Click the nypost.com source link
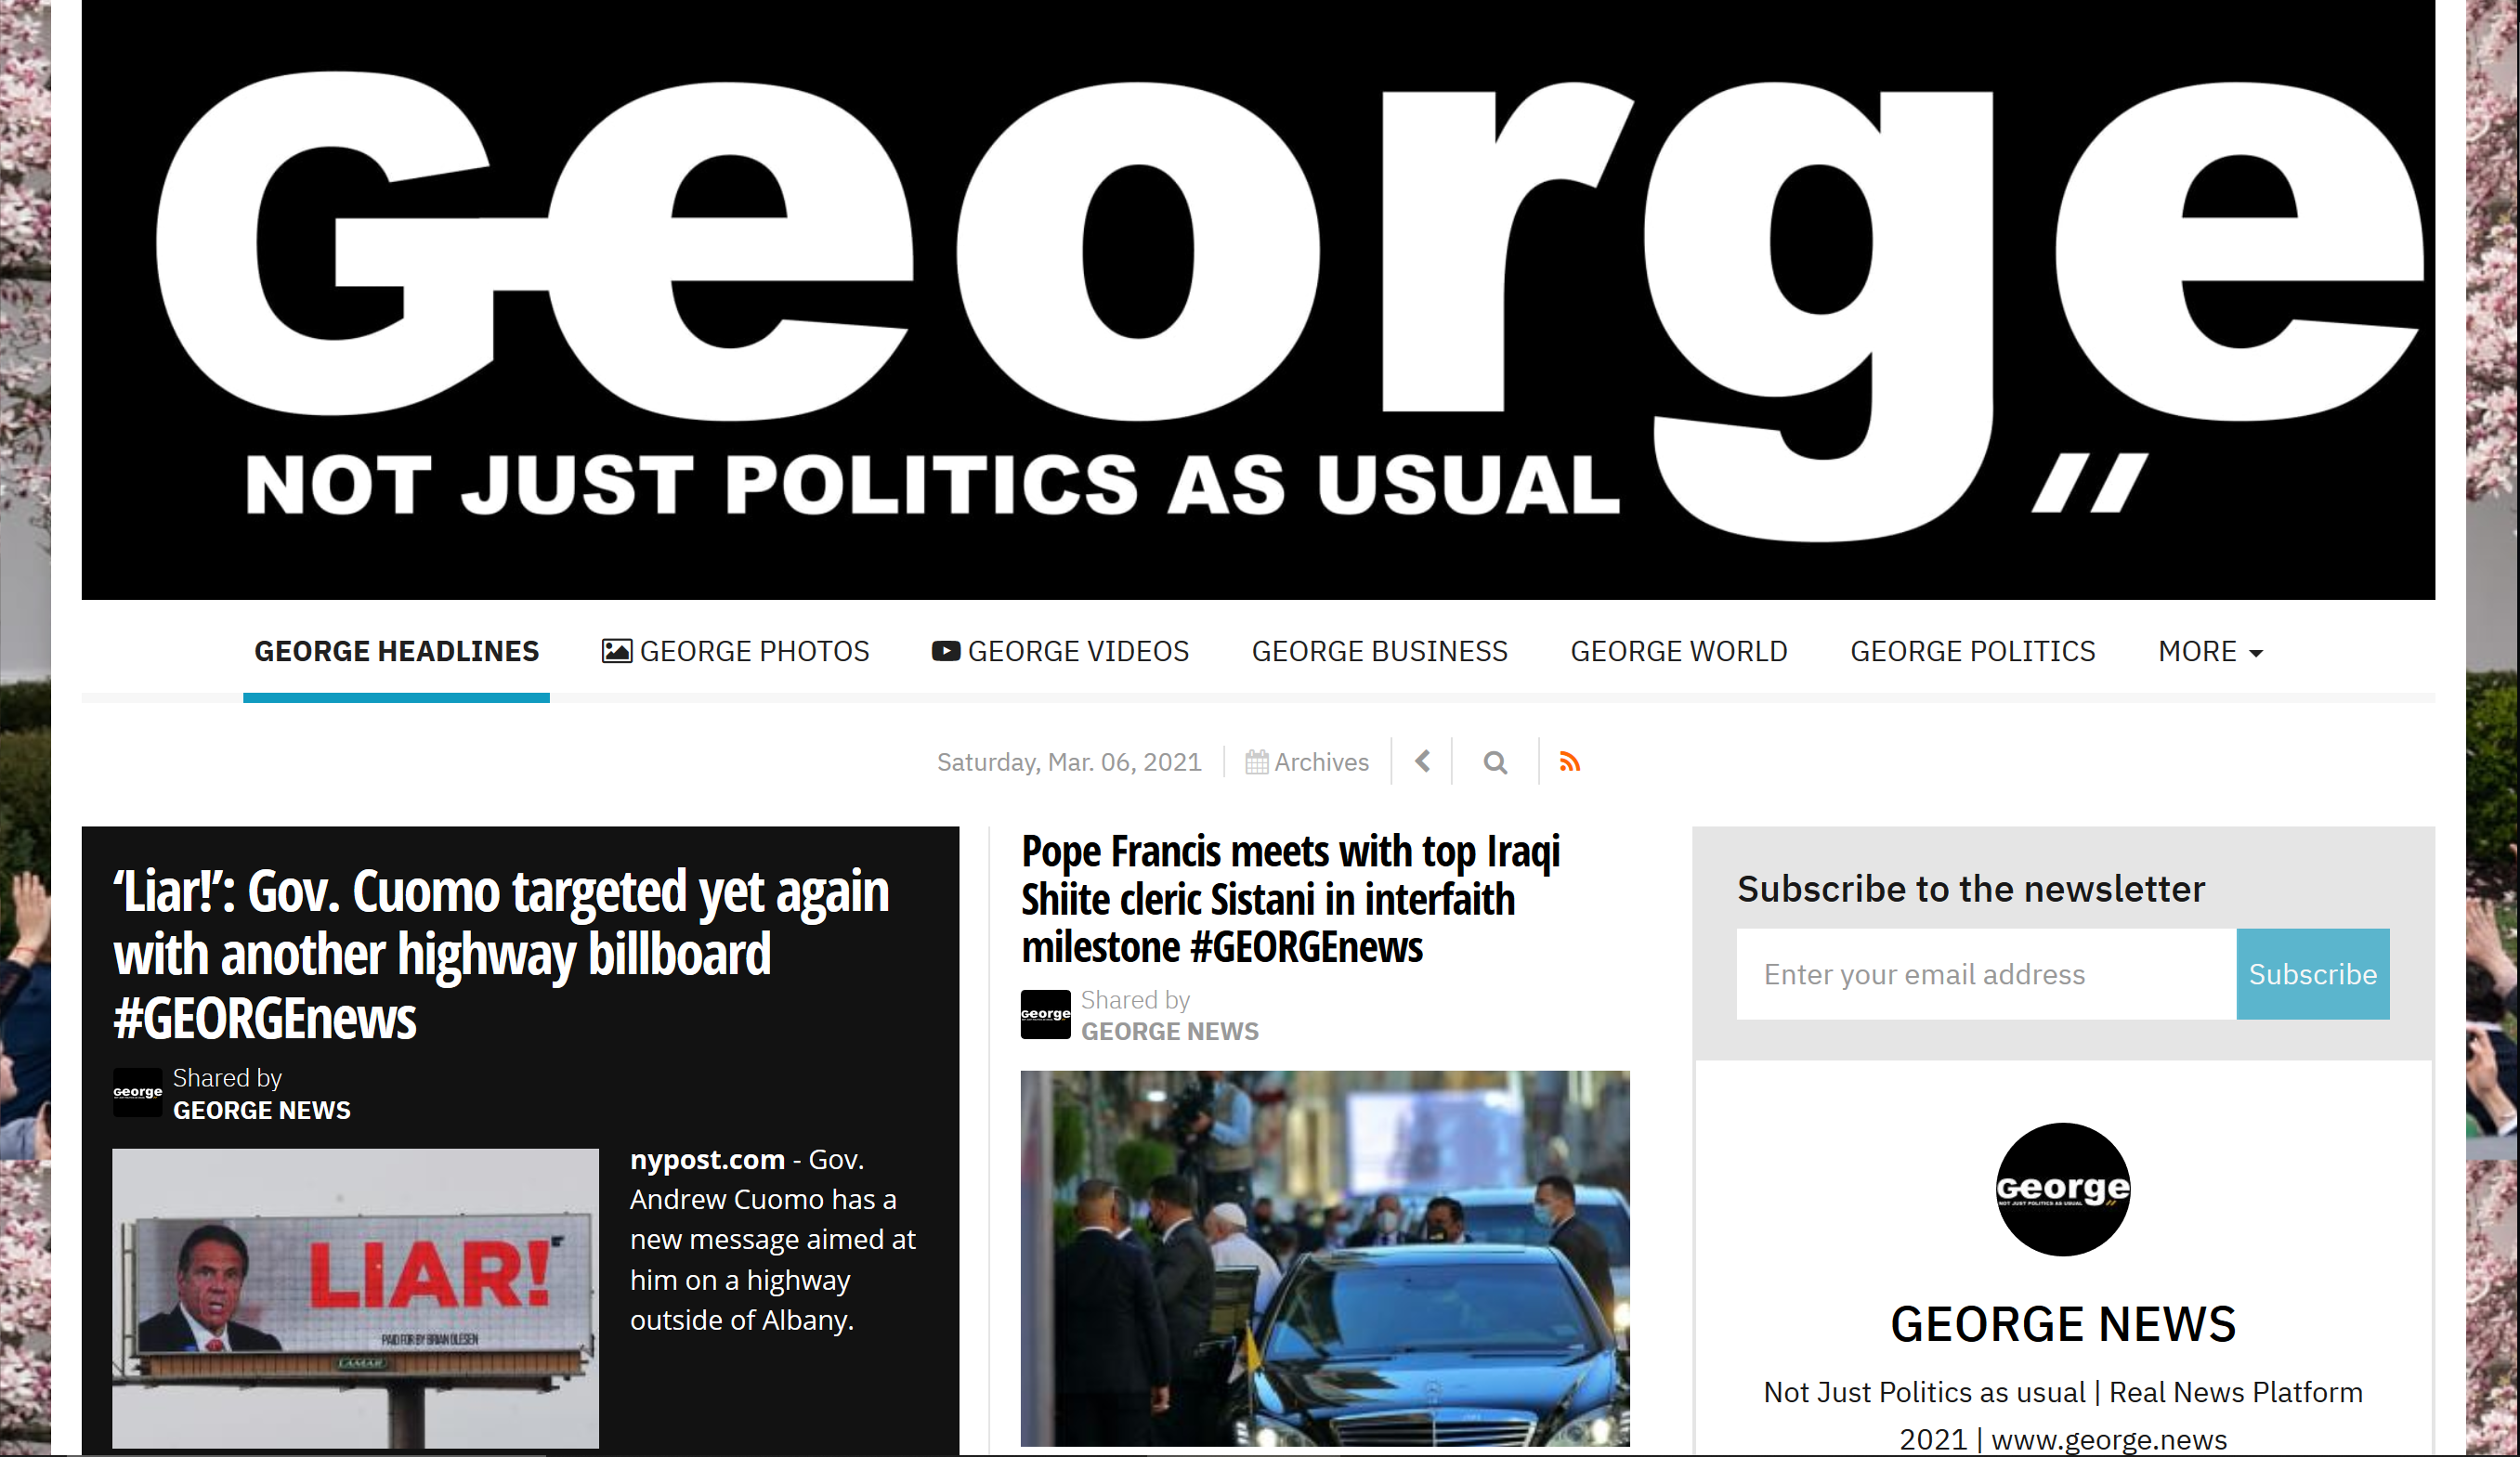 click(707, 1160)
